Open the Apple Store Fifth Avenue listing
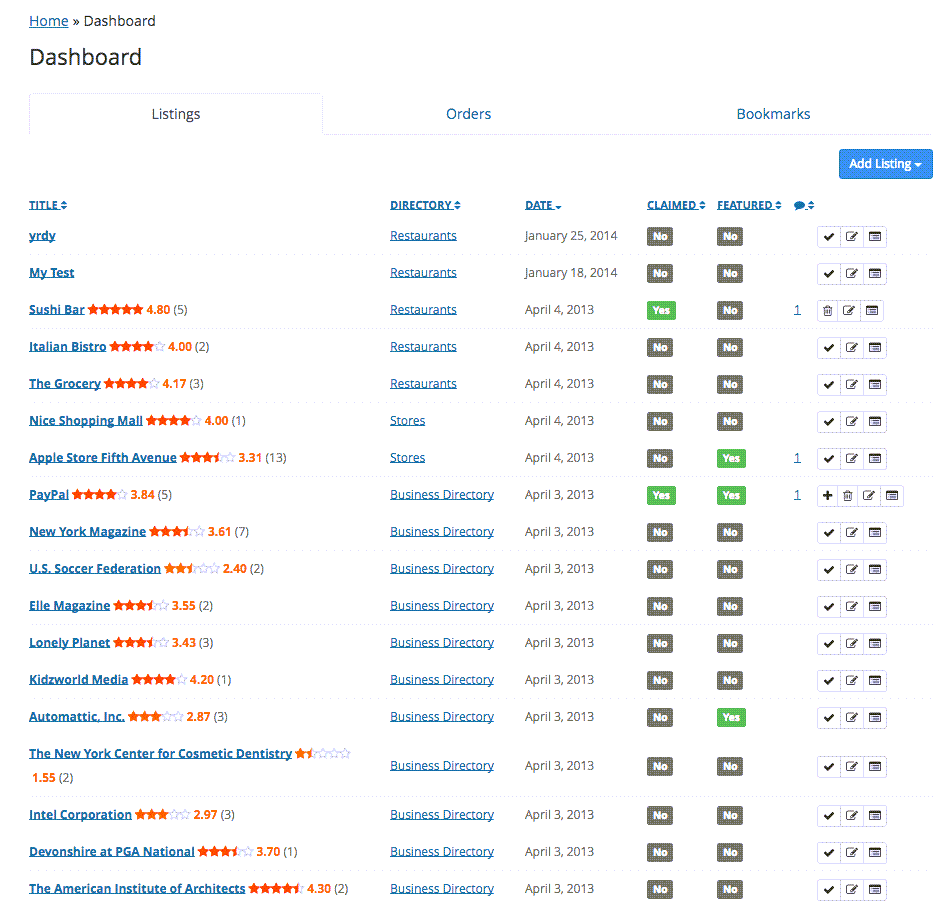The height and width of the screenshot is (920, 950). click(x=103, y=458)
